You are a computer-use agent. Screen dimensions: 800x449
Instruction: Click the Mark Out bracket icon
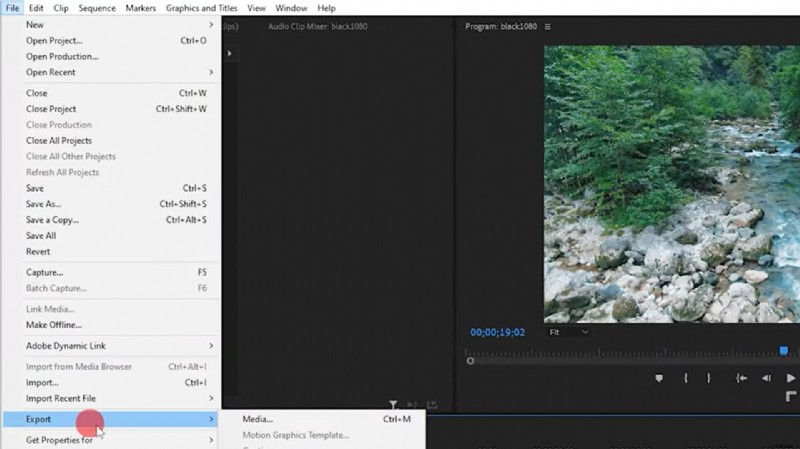pos(709,378)
